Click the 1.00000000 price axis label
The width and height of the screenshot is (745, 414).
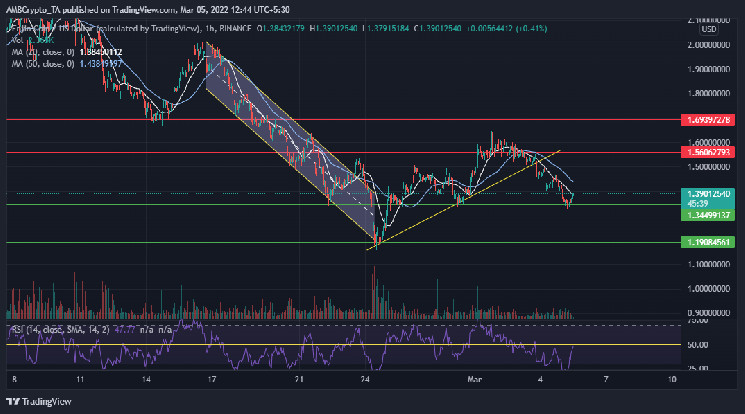point(708,289)
